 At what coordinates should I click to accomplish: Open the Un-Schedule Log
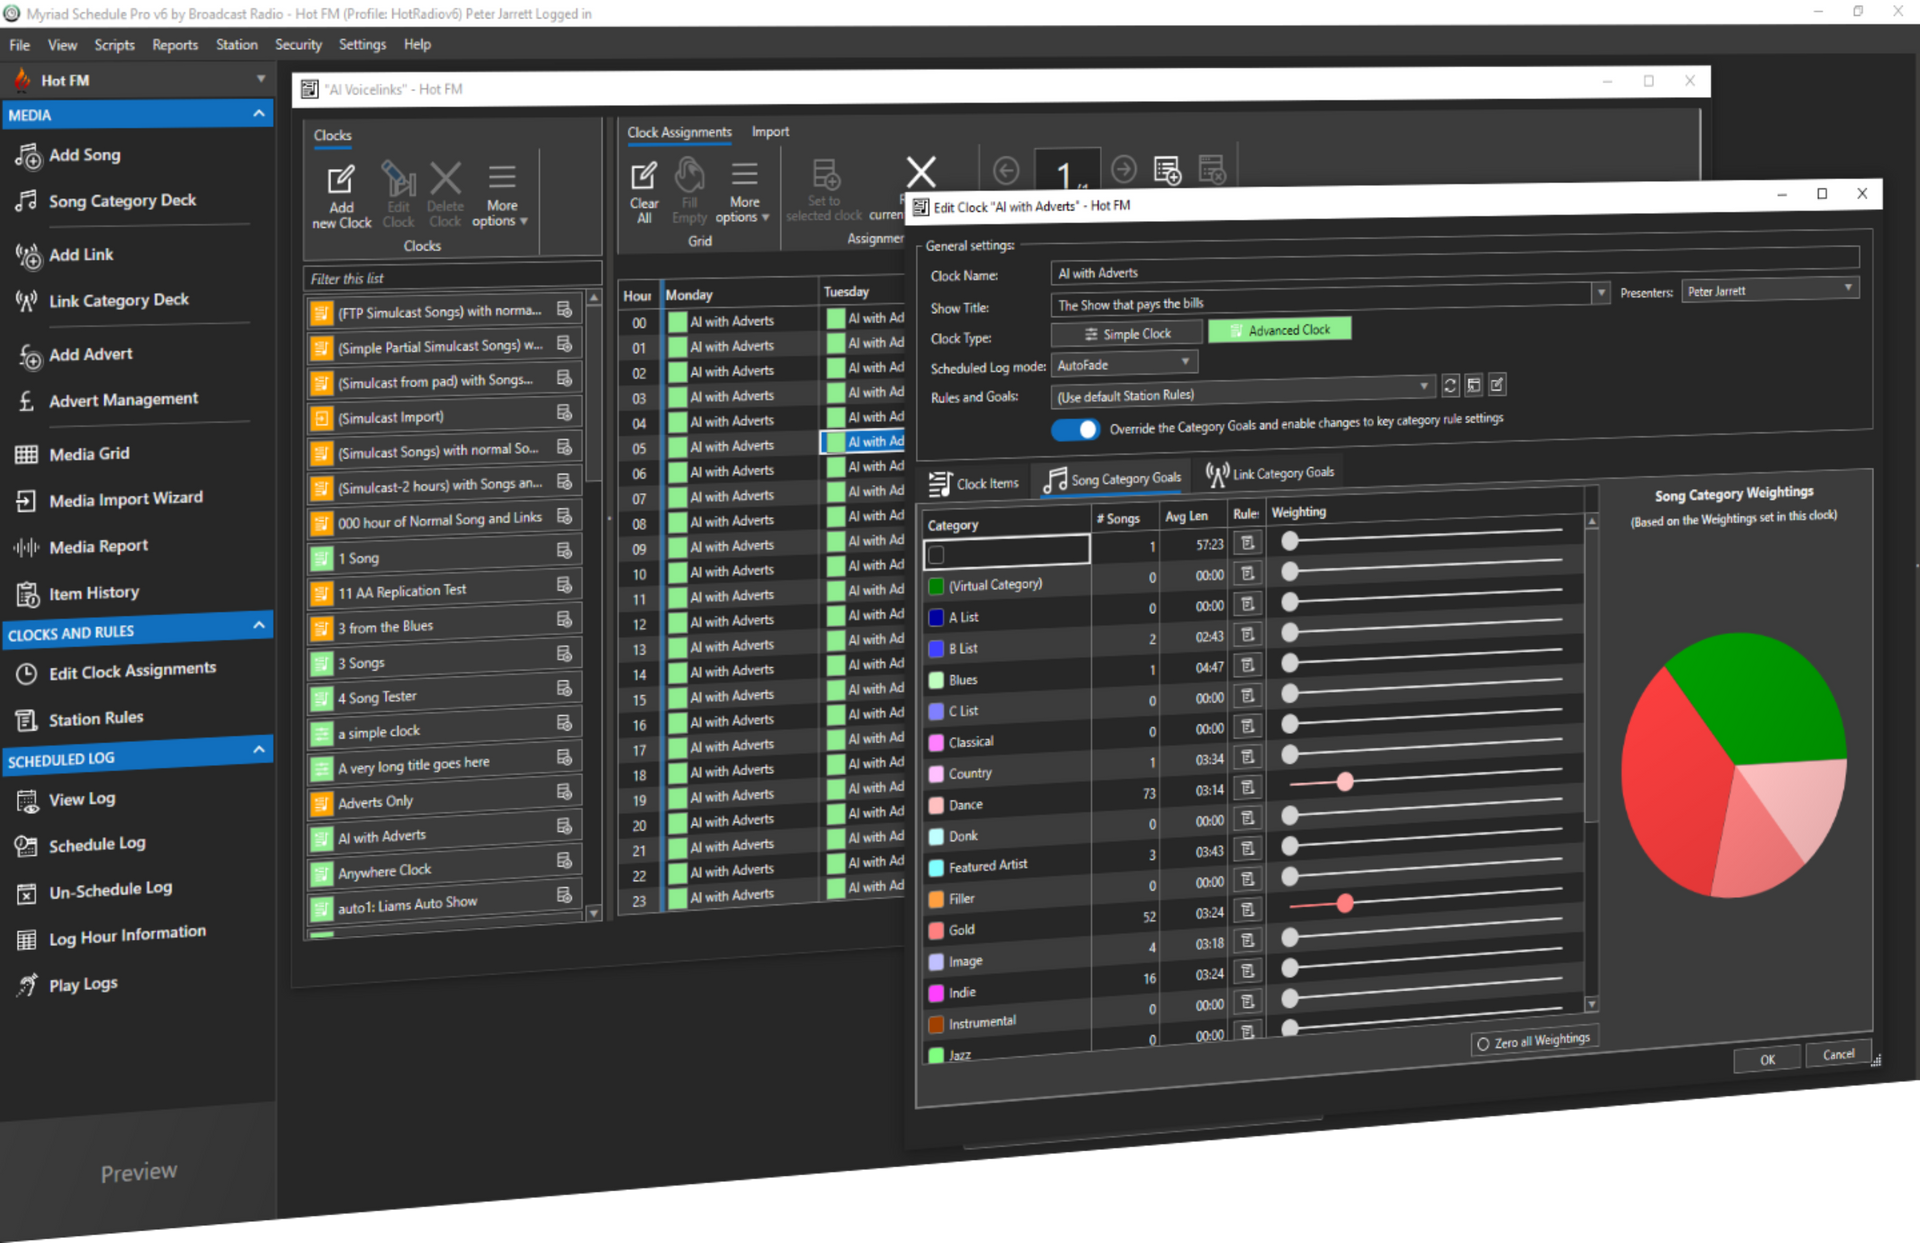[x=110, y=889]
